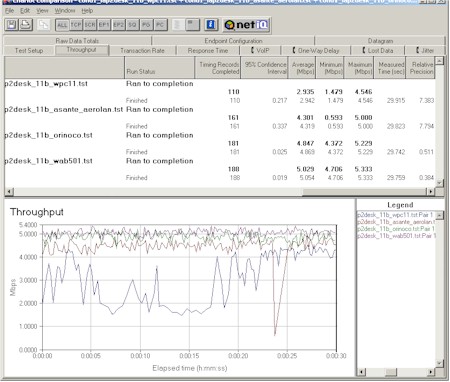450x382 pixels.
Task: Select legend entry p2desk_11b_orinoco.tst Pair 1
Action: pyautogui.click(x=396, y=229)
